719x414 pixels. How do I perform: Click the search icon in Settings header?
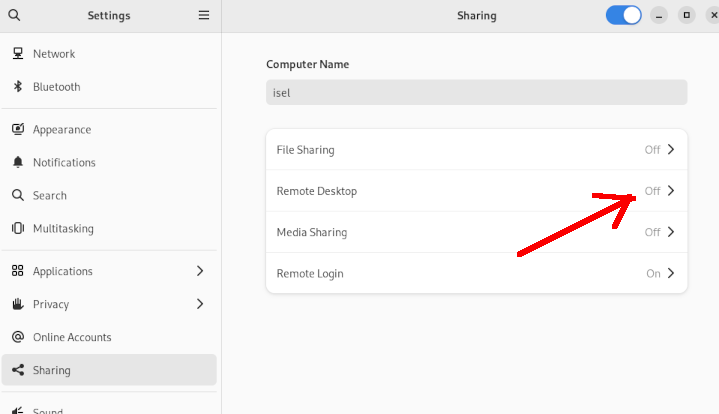(x=15, y=15)
